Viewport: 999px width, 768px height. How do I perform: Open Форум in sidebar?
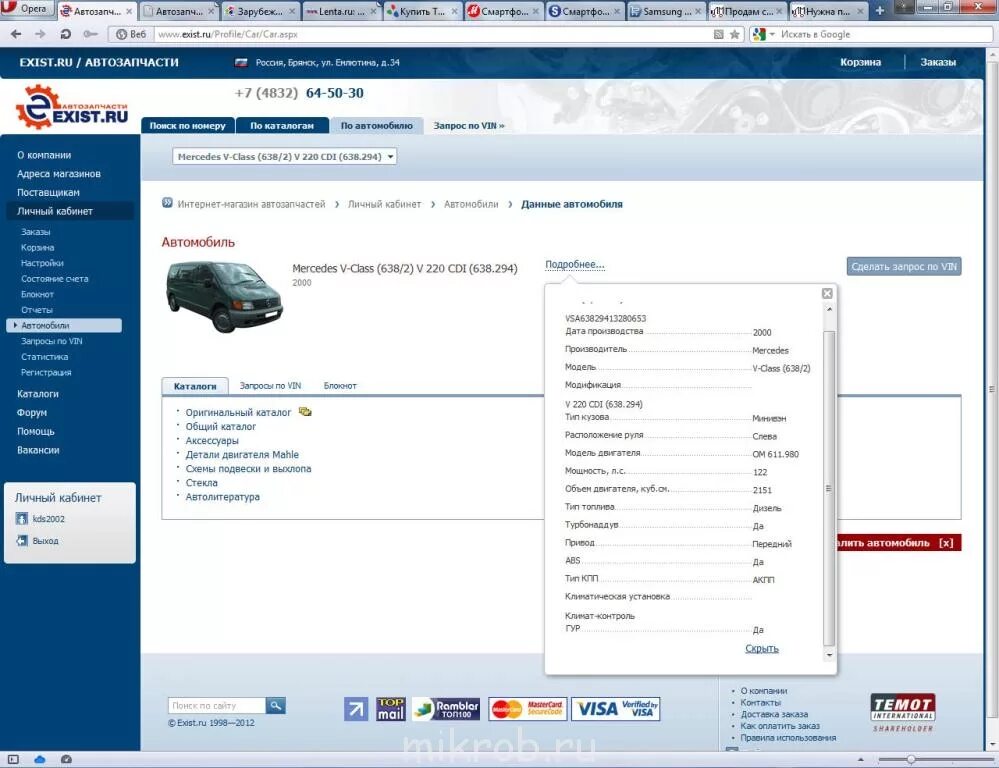32,412
